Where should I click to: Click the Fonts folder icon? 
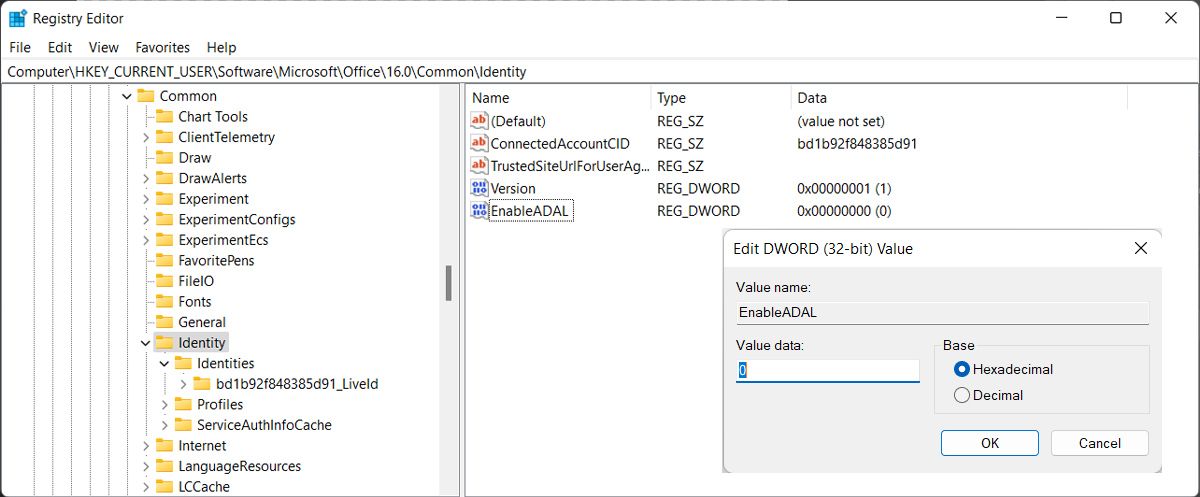(165, 301)
